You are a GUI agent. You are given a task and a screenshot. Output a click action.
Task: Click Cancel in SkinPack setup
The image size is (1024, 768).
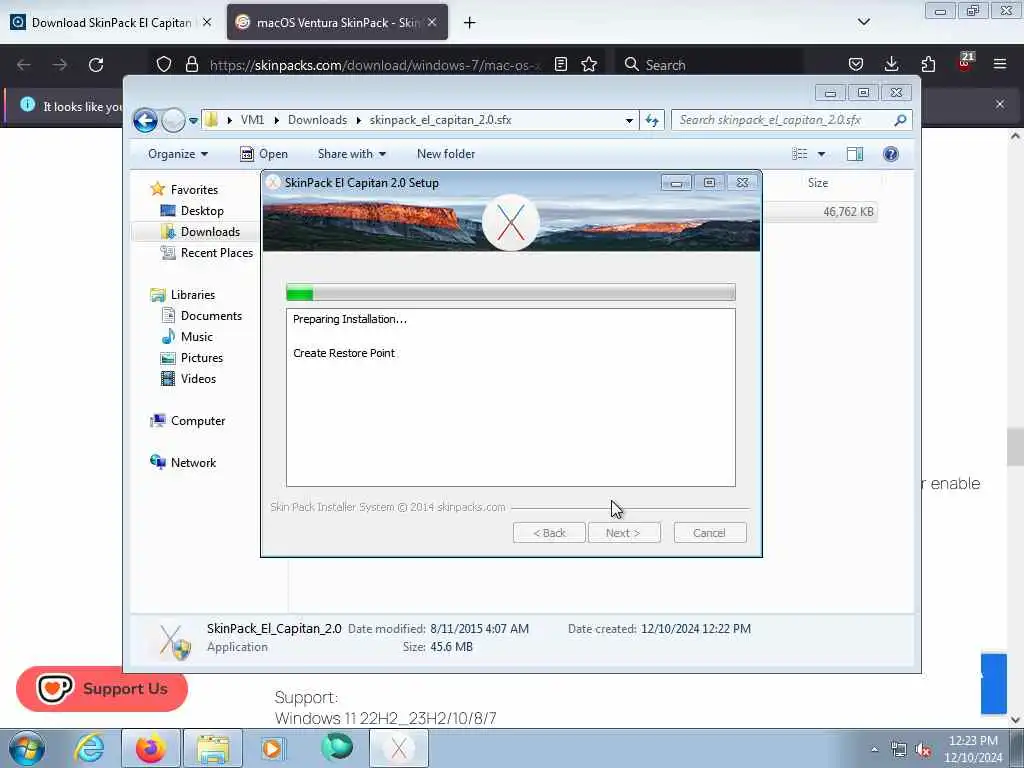click(x=710, y=533)
